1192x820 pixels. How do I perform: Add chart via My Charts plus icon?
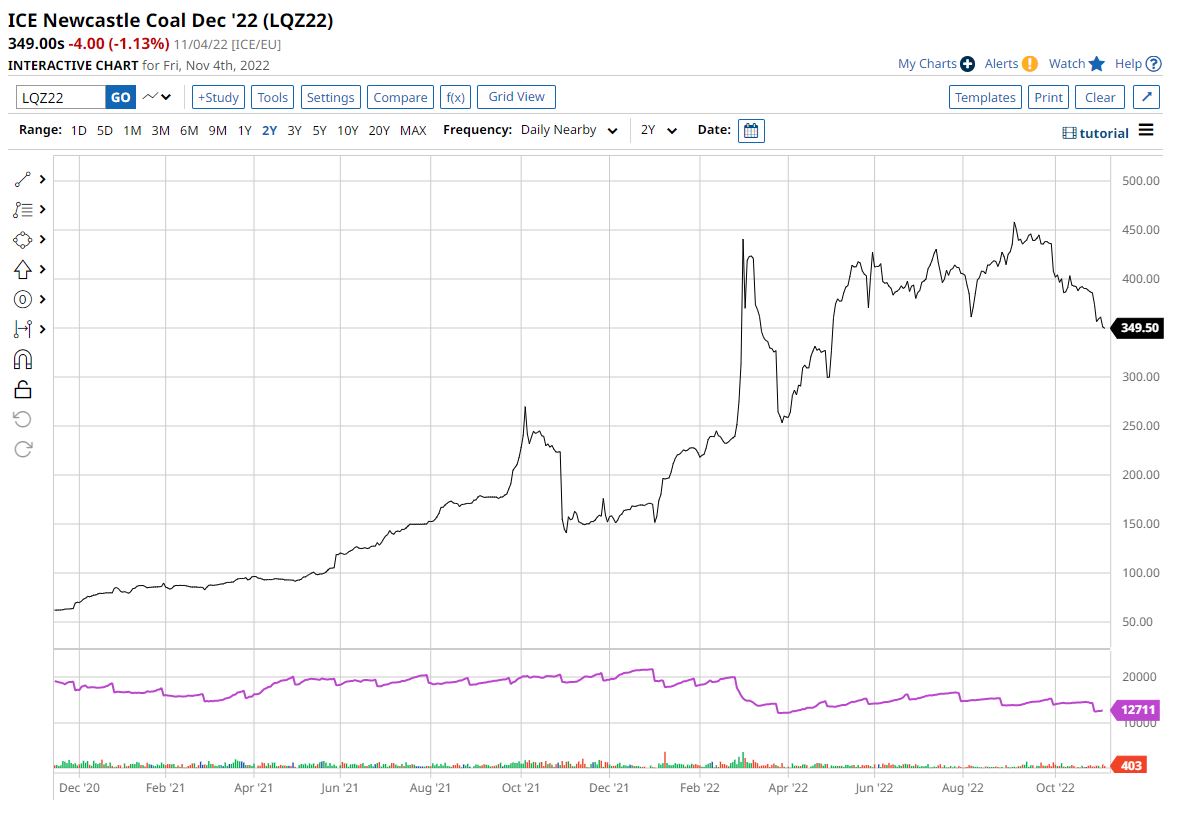pos(967,64)
